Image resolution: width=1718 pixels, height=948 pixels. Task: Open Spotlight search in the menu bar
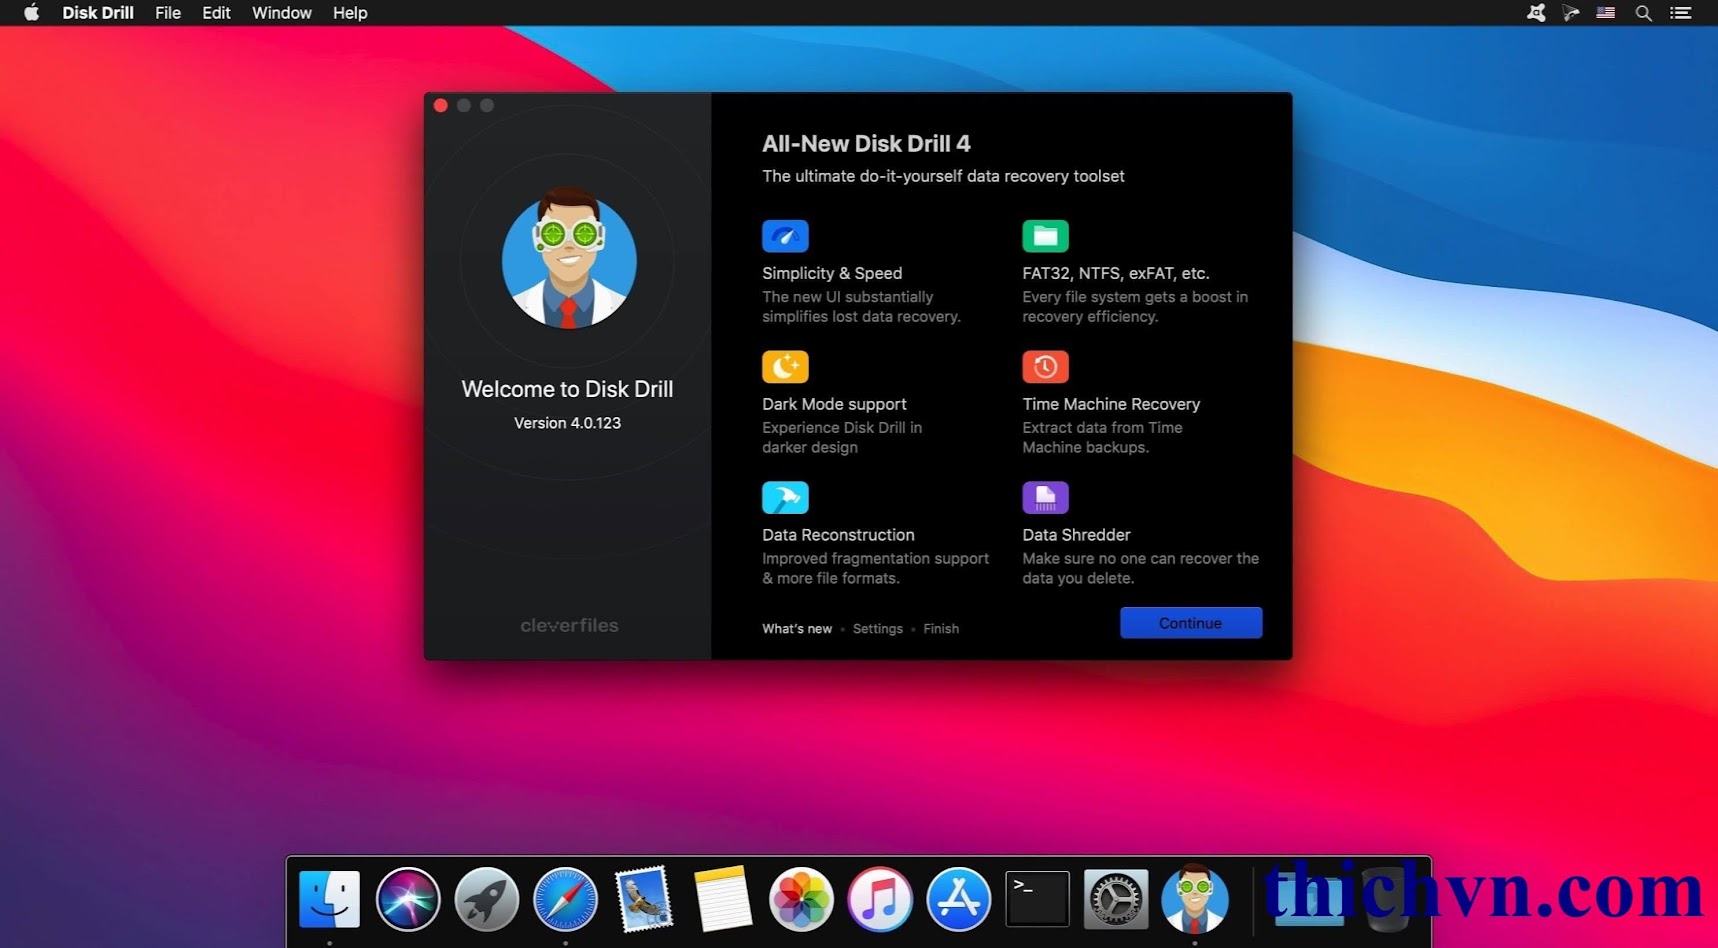tap(1643, 13)
